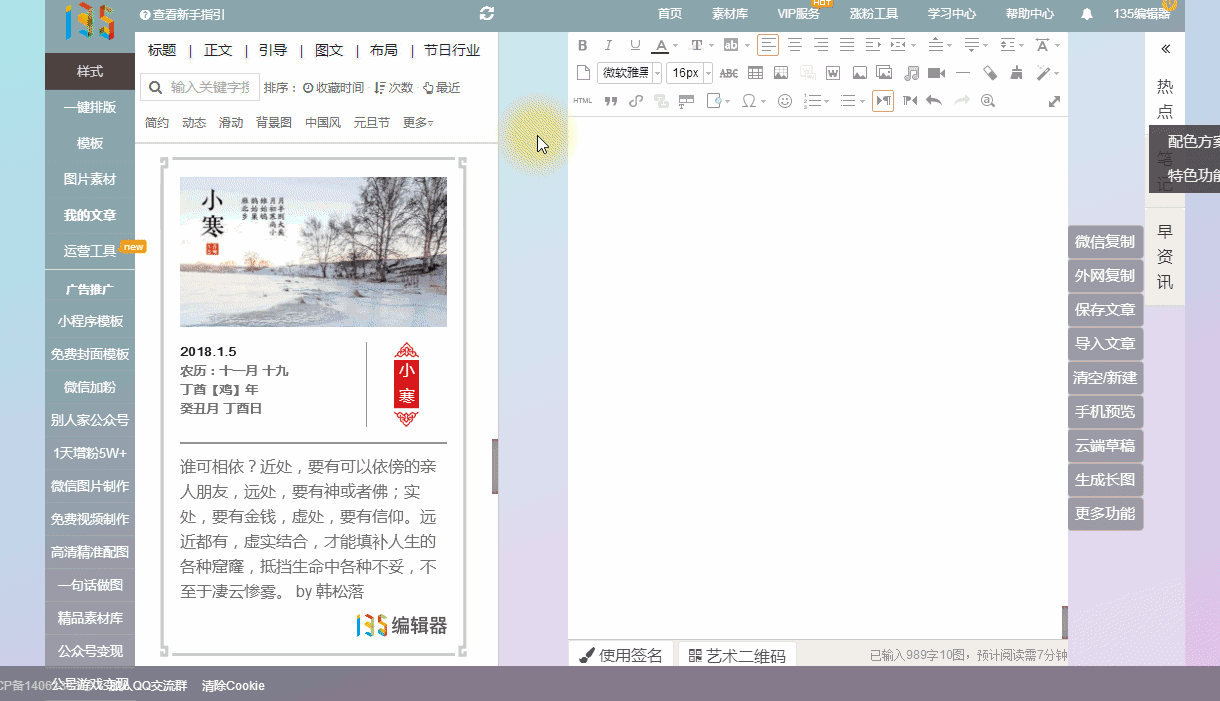Viewport: 1220px width, 701px height.
Task: Sort styles by 次数
Action: pyautogui.click(x=394, y=88)
